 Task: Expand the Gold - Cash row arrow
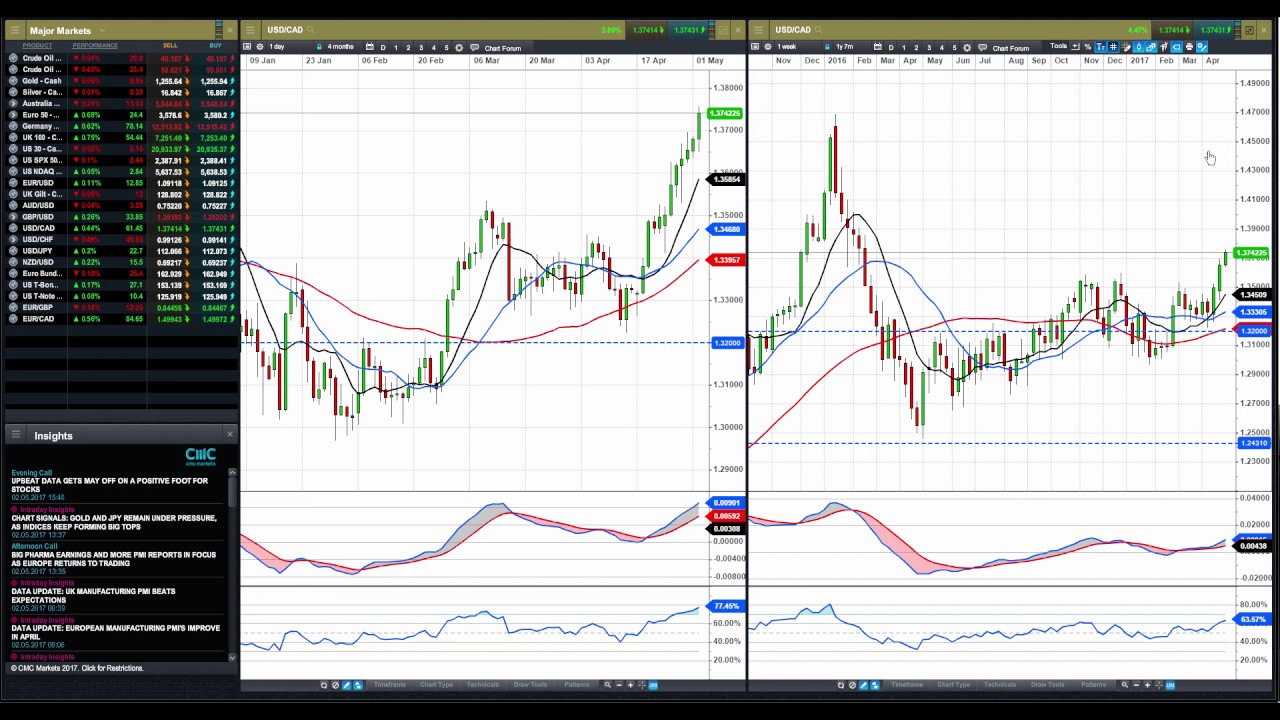(14, 81)
